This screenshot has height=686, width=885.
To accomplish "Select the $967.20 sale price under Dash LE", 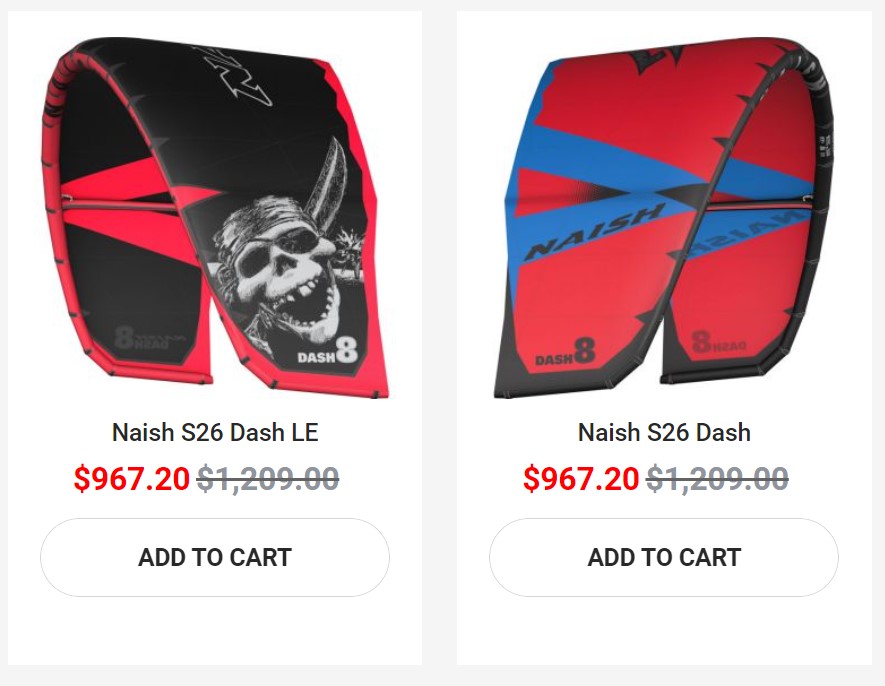I will [131, 479].
